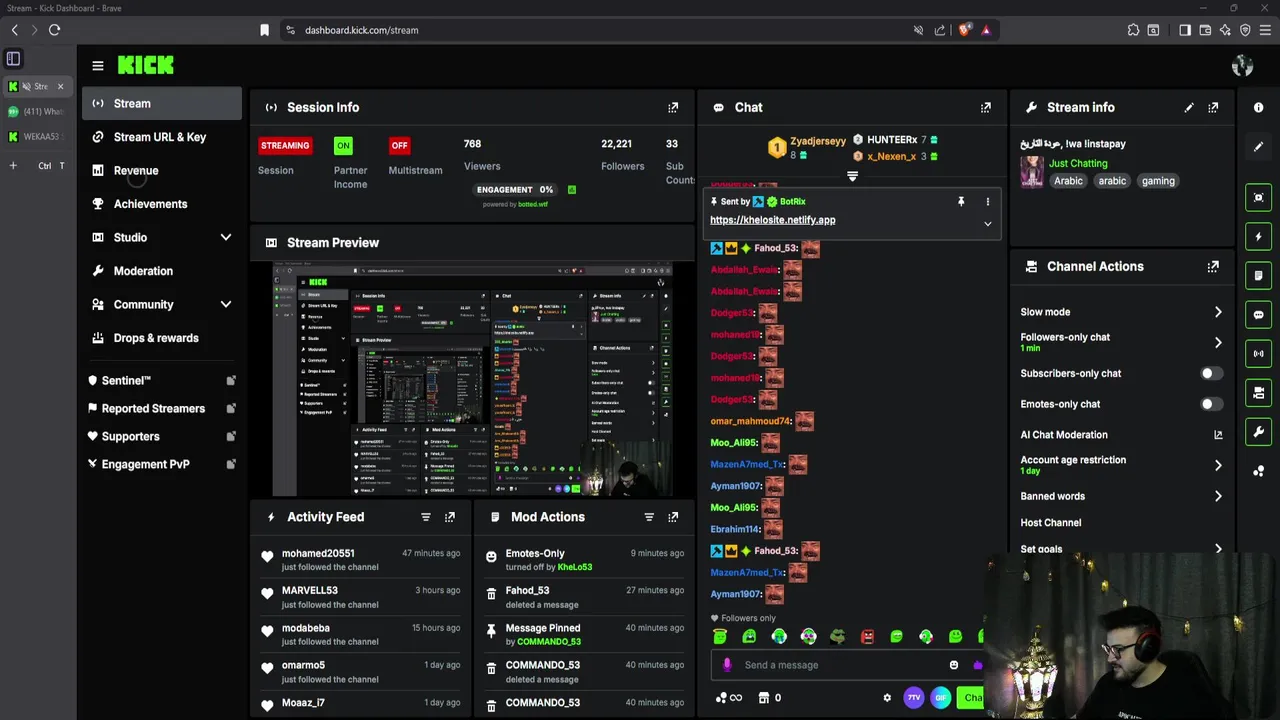Image resolution: width=1280 pixels, height=720 pixels.
Task: Open the hamburger menu beside the Kick logo
Action: [x=97, y=66]
